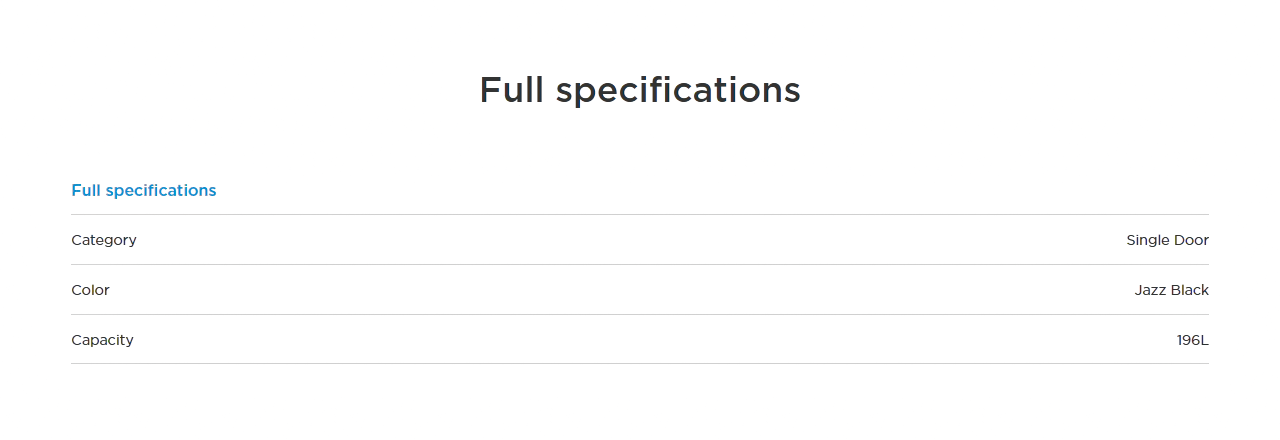Click the empty middle of the Capacity row

coord(640,340)
